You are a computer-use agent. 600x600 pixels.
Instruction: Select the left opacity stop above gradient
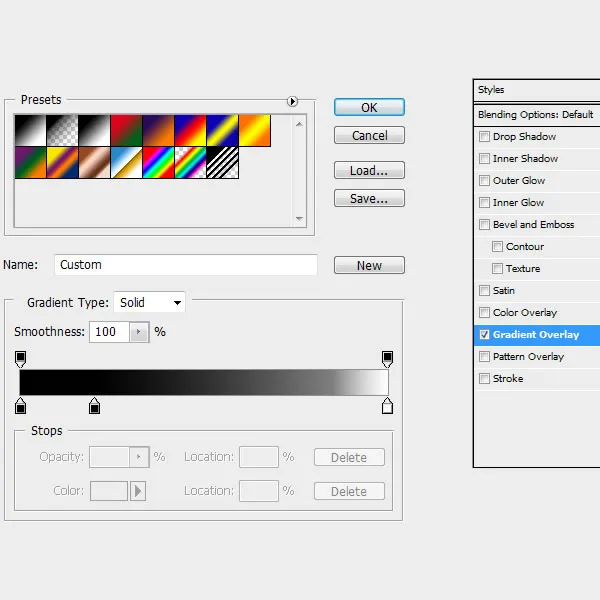pyautogui.click(x=21, y=358)
